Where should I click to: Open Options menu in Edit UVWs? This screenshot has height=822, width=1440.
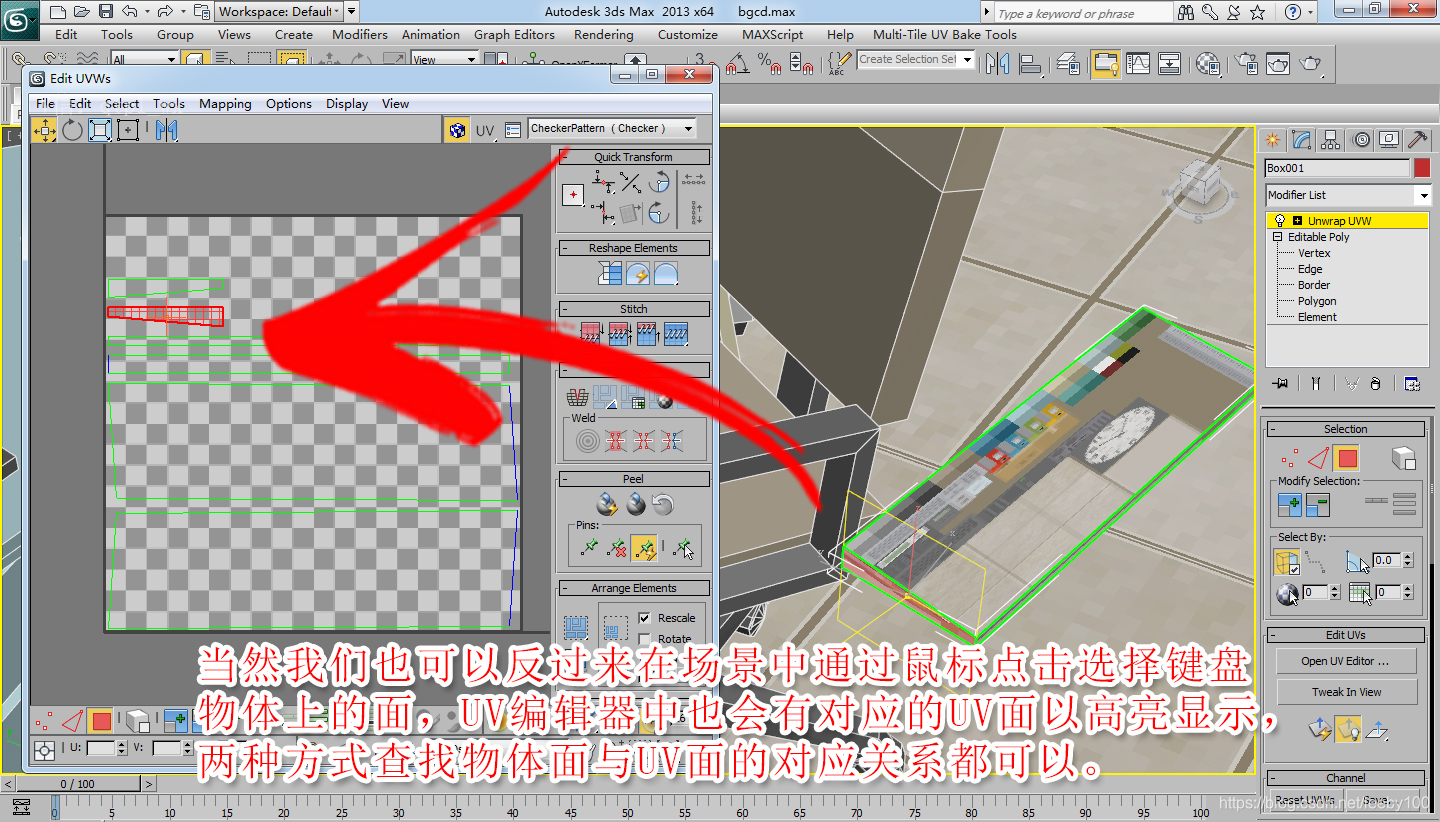click(x=289, y=104)
